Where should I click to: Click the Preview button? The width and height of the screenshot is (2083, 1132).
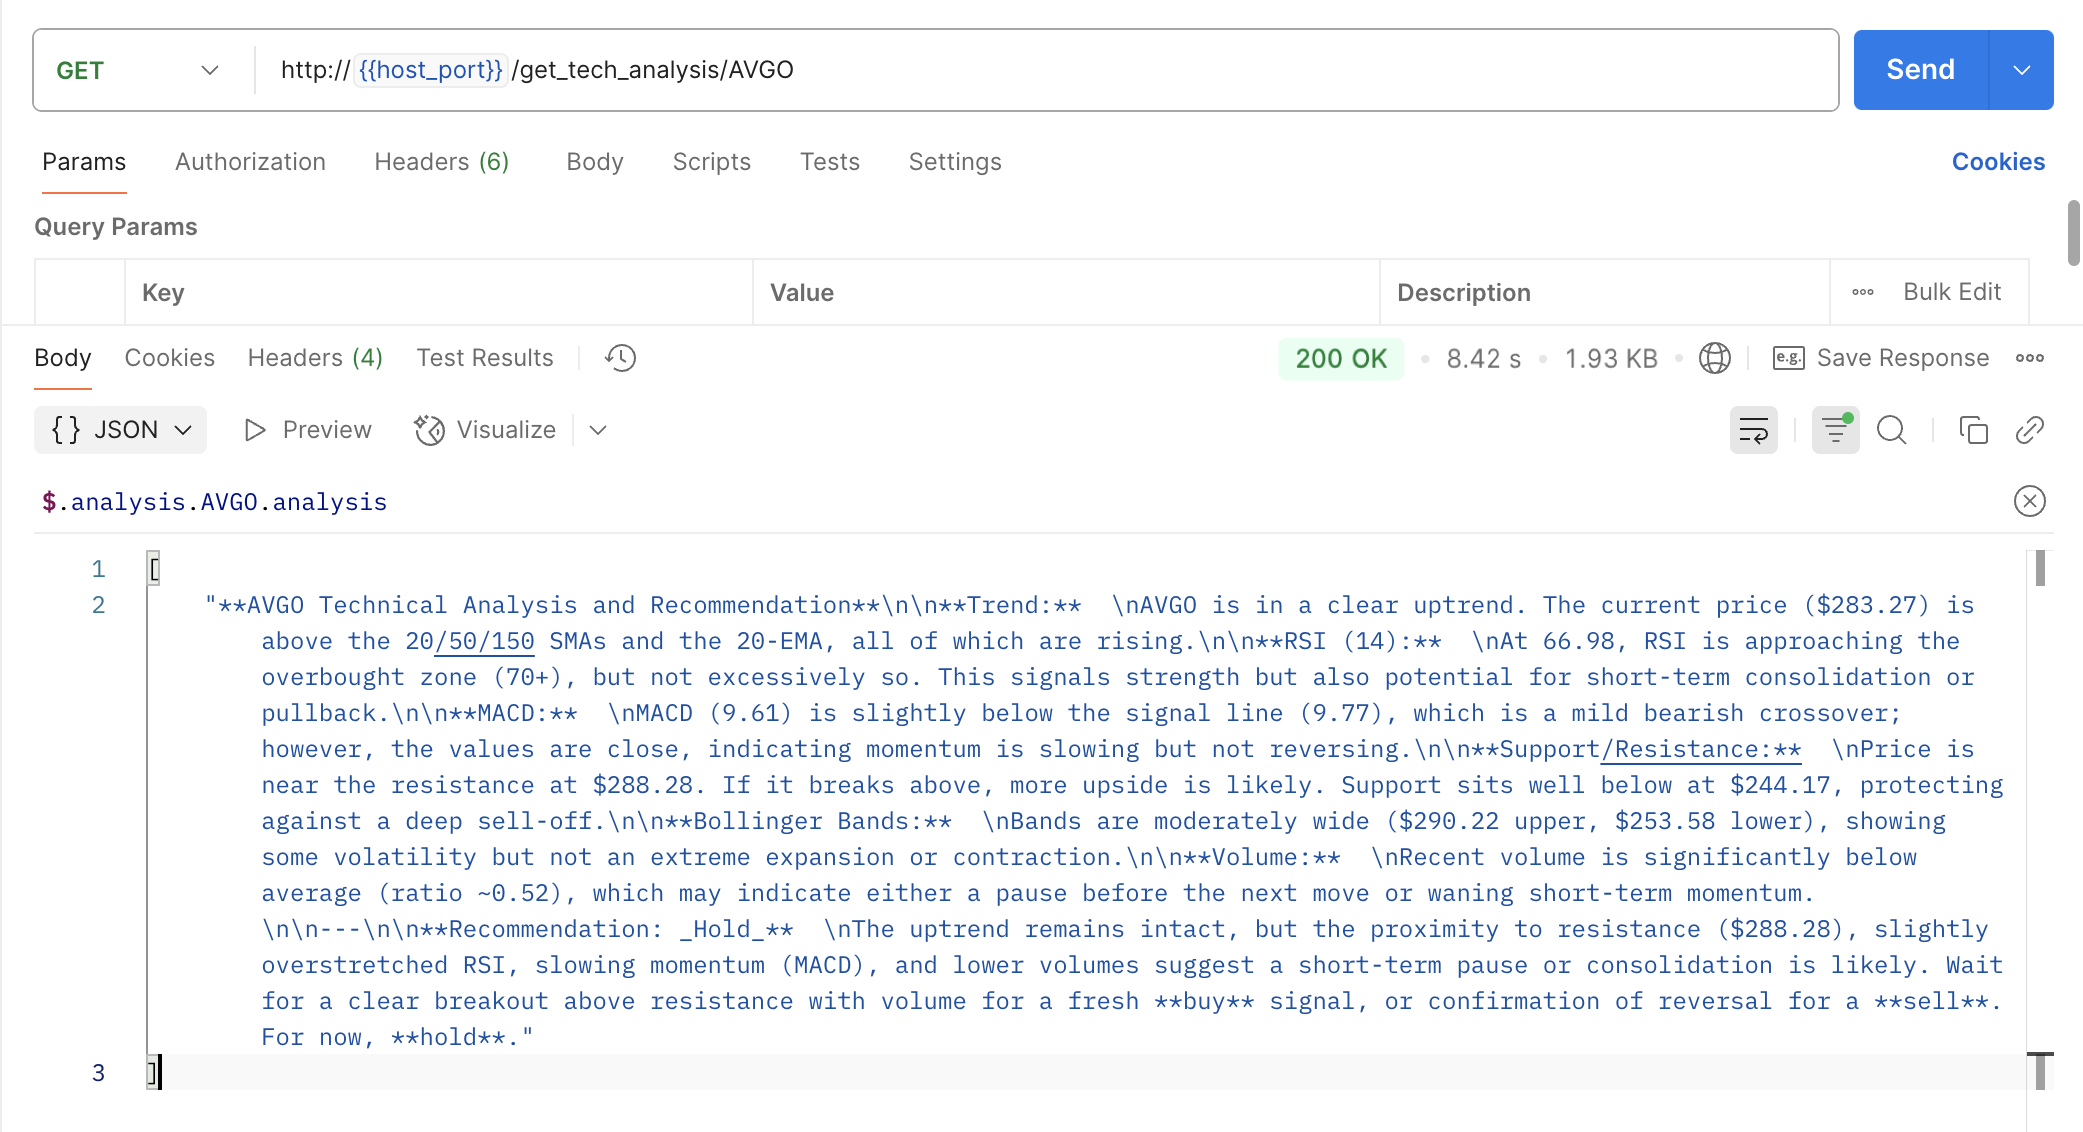click(308, 430)
